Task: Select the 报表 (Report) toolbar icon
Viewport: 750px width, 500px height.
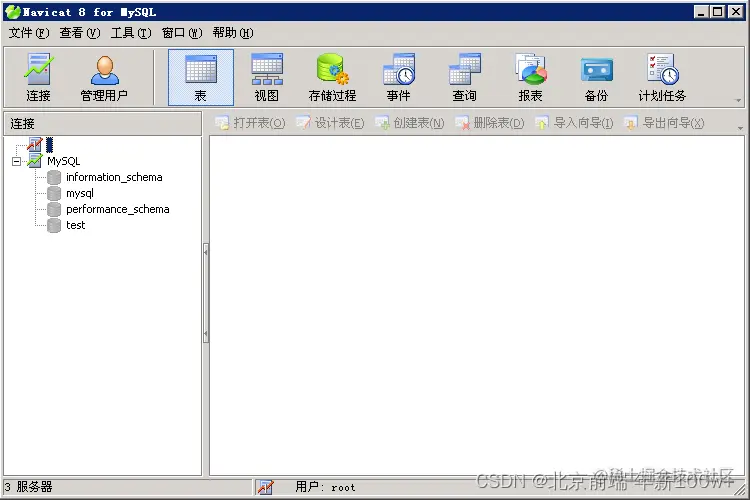Action: pyautogui.click(x=530, y=78)
